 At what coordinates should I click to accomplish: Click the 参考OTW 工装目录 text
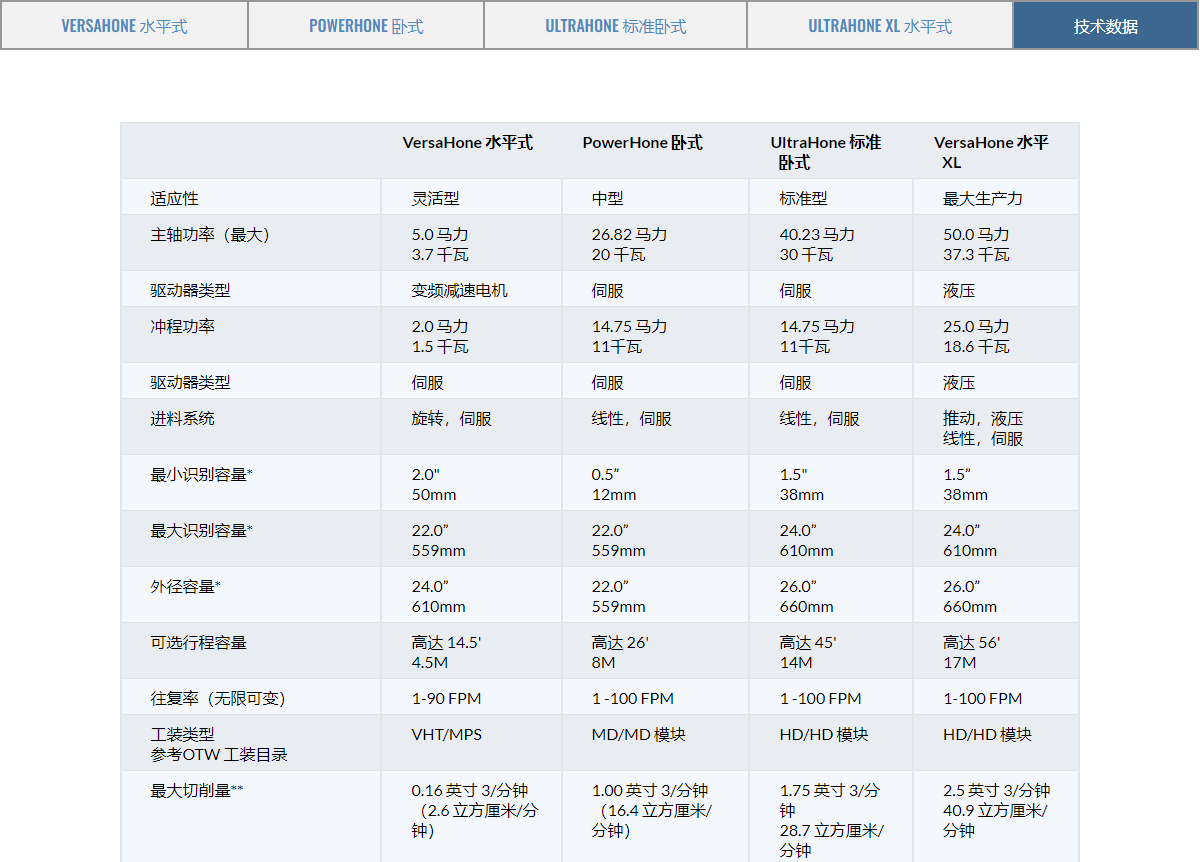click(218, 755)
